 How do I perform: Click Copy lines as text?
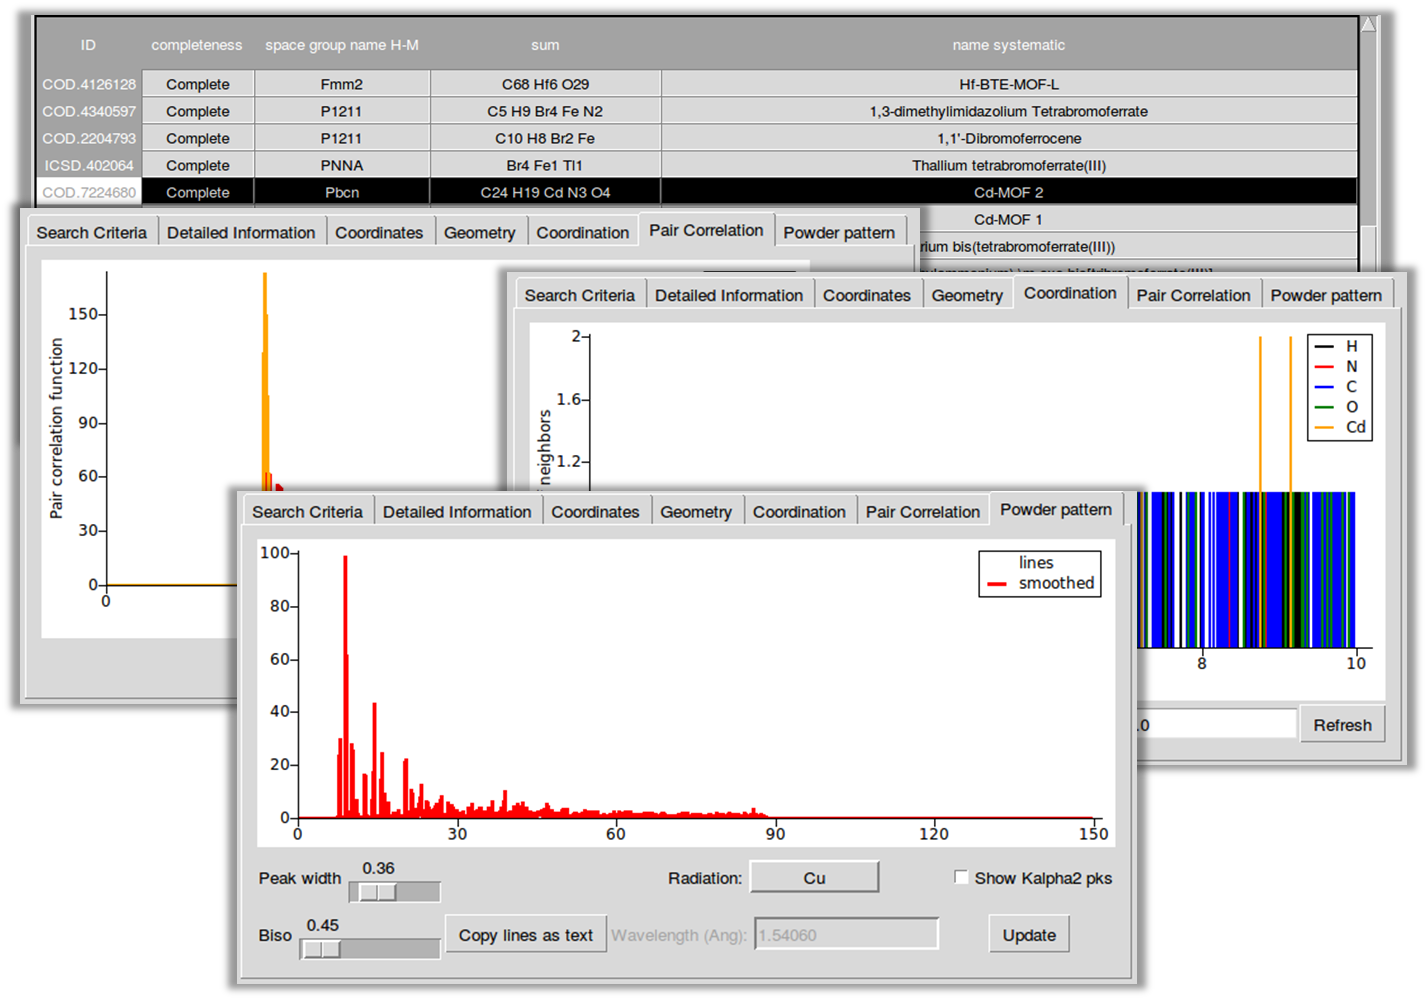(526, 934)
